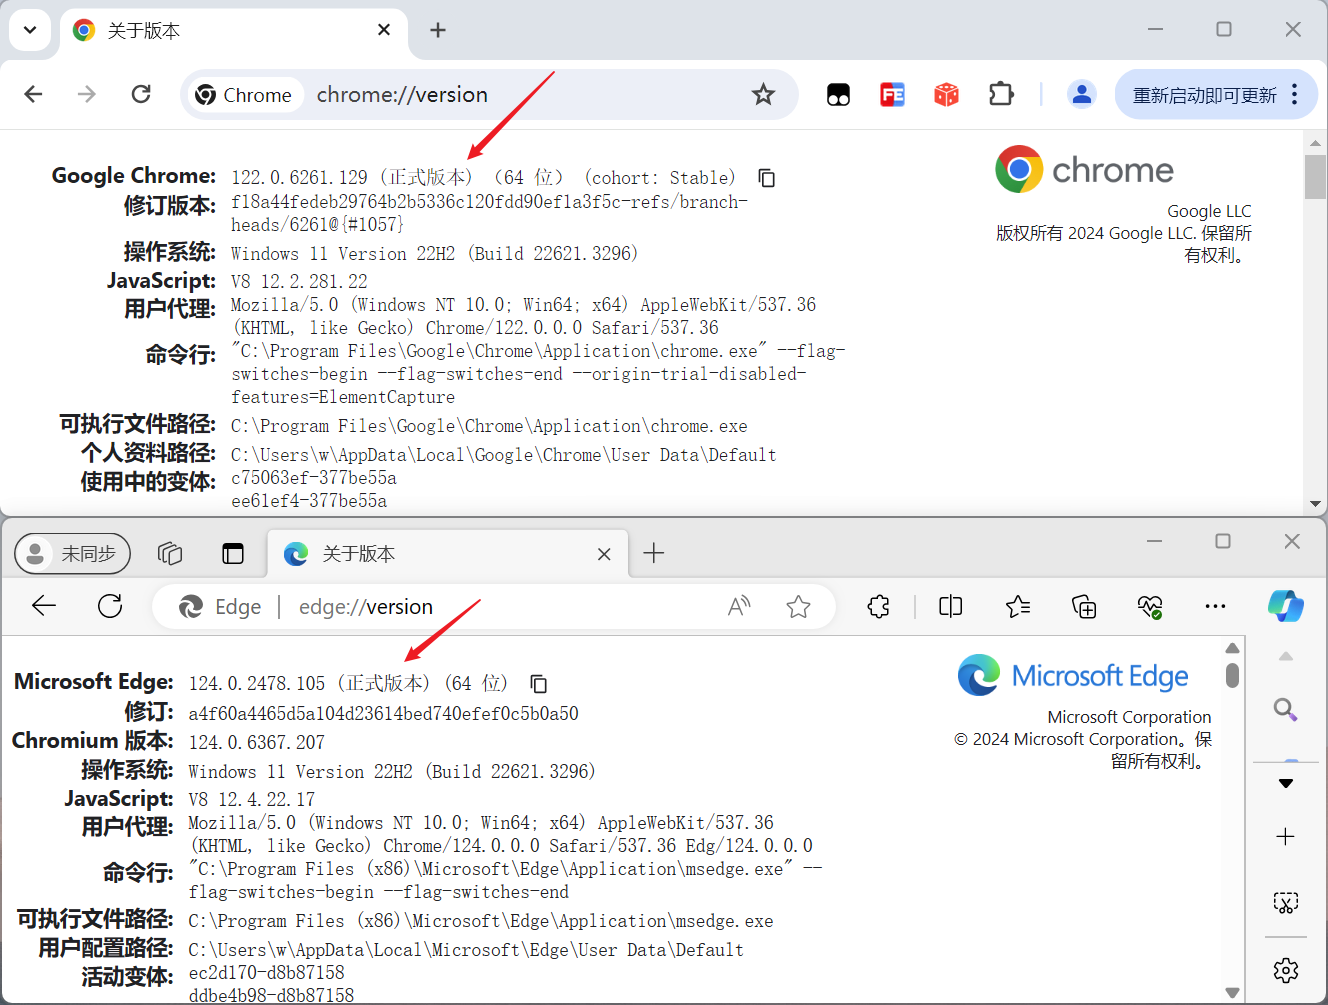
Task: Open Chrome tab search dropdown arrow
Action: (x=30, y=30)
